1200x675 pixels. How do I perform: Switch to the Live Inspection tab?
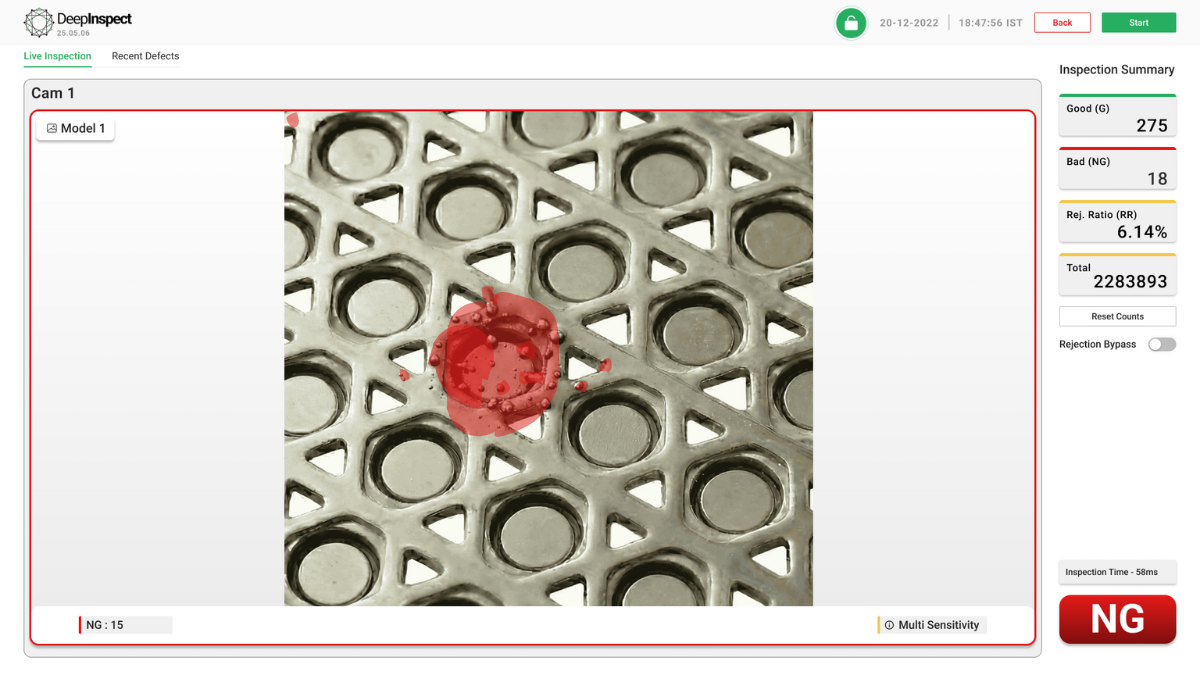57,56
